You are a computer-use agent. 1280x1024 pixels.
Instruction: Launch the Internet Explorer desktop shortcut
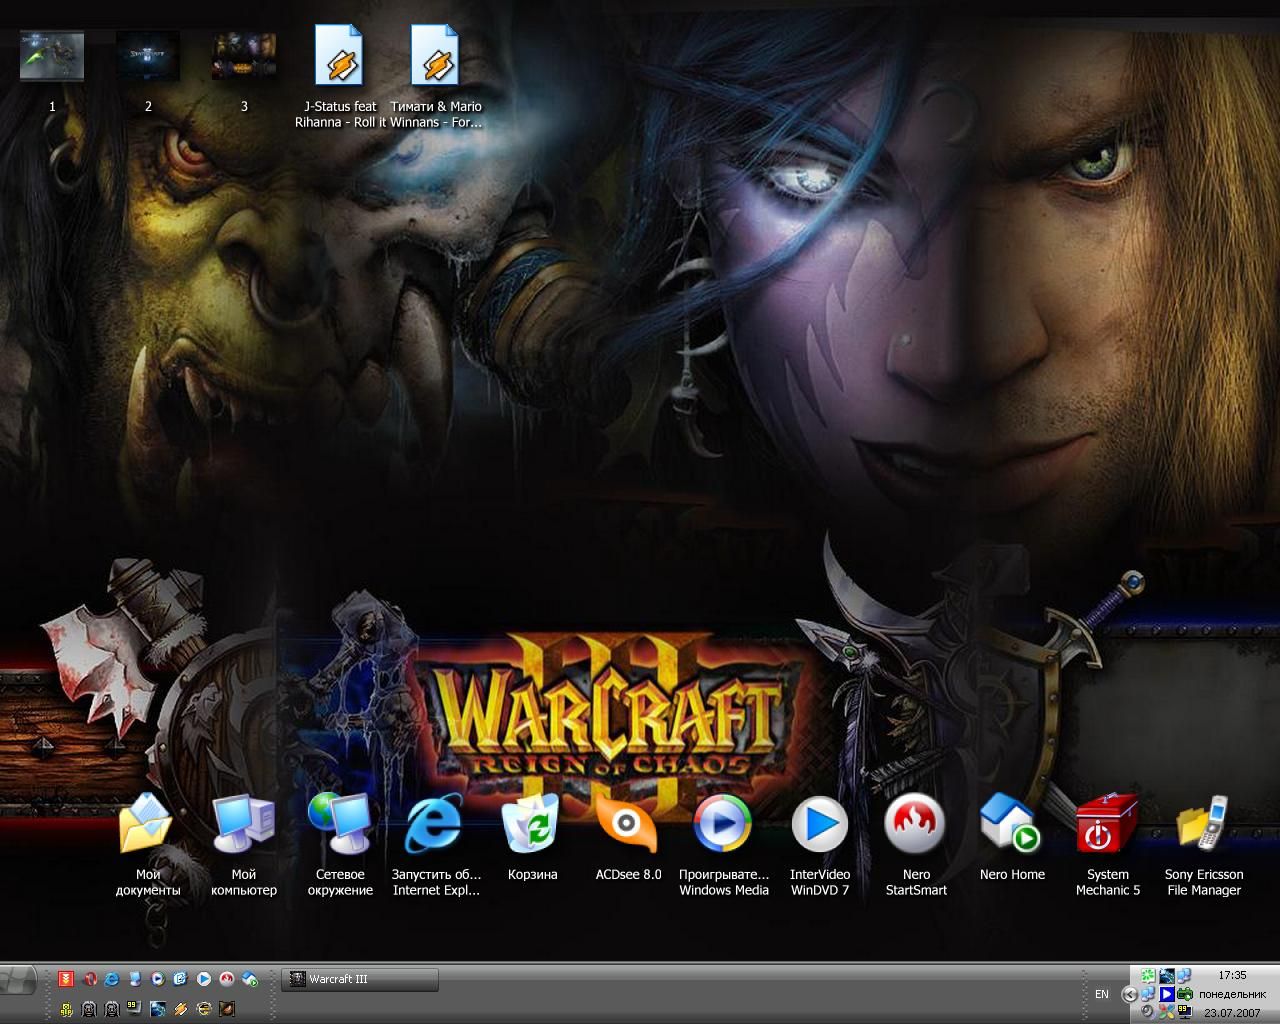pos(435,826)
